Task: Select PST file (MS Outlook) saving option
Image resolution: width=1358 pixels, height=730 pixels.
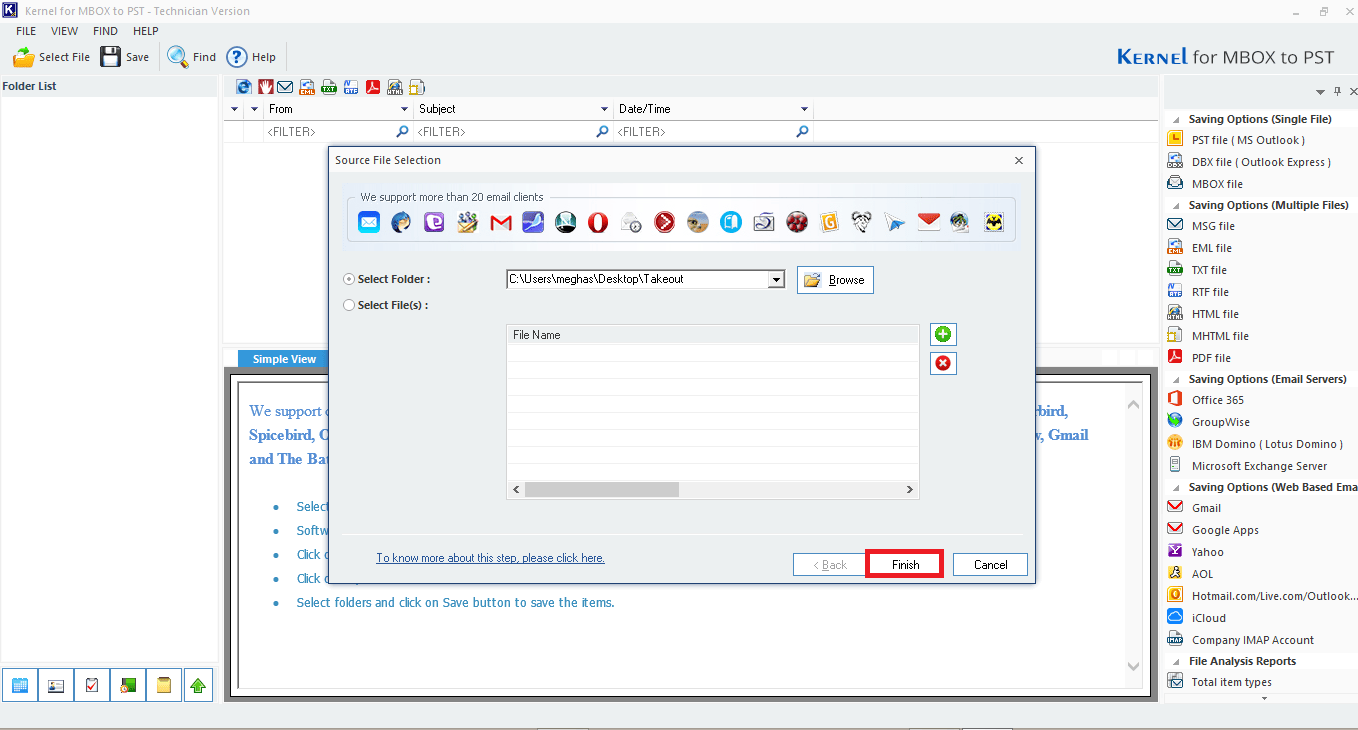Action: pos(1236,140)
